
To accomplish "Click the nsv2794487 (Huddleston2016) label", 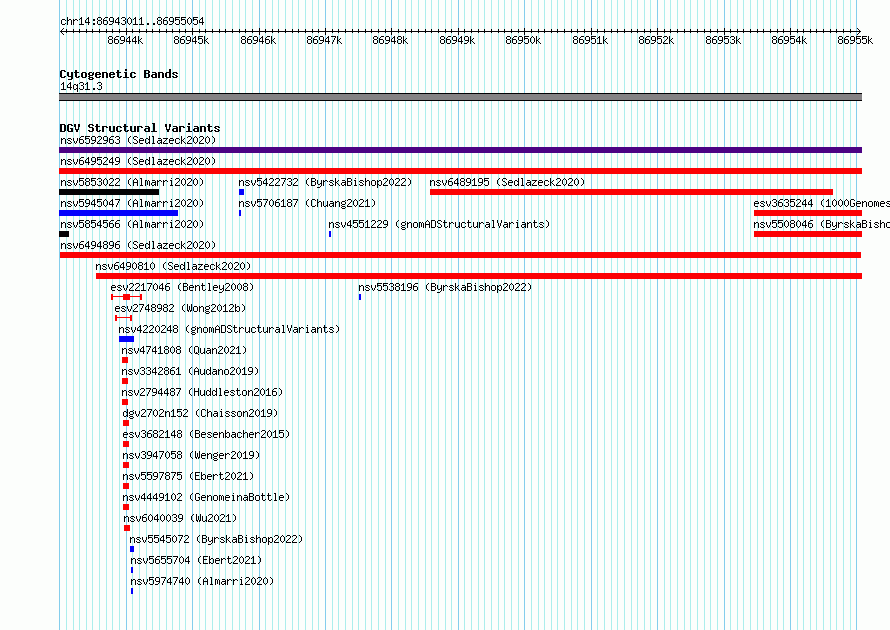I will [202, 392].
